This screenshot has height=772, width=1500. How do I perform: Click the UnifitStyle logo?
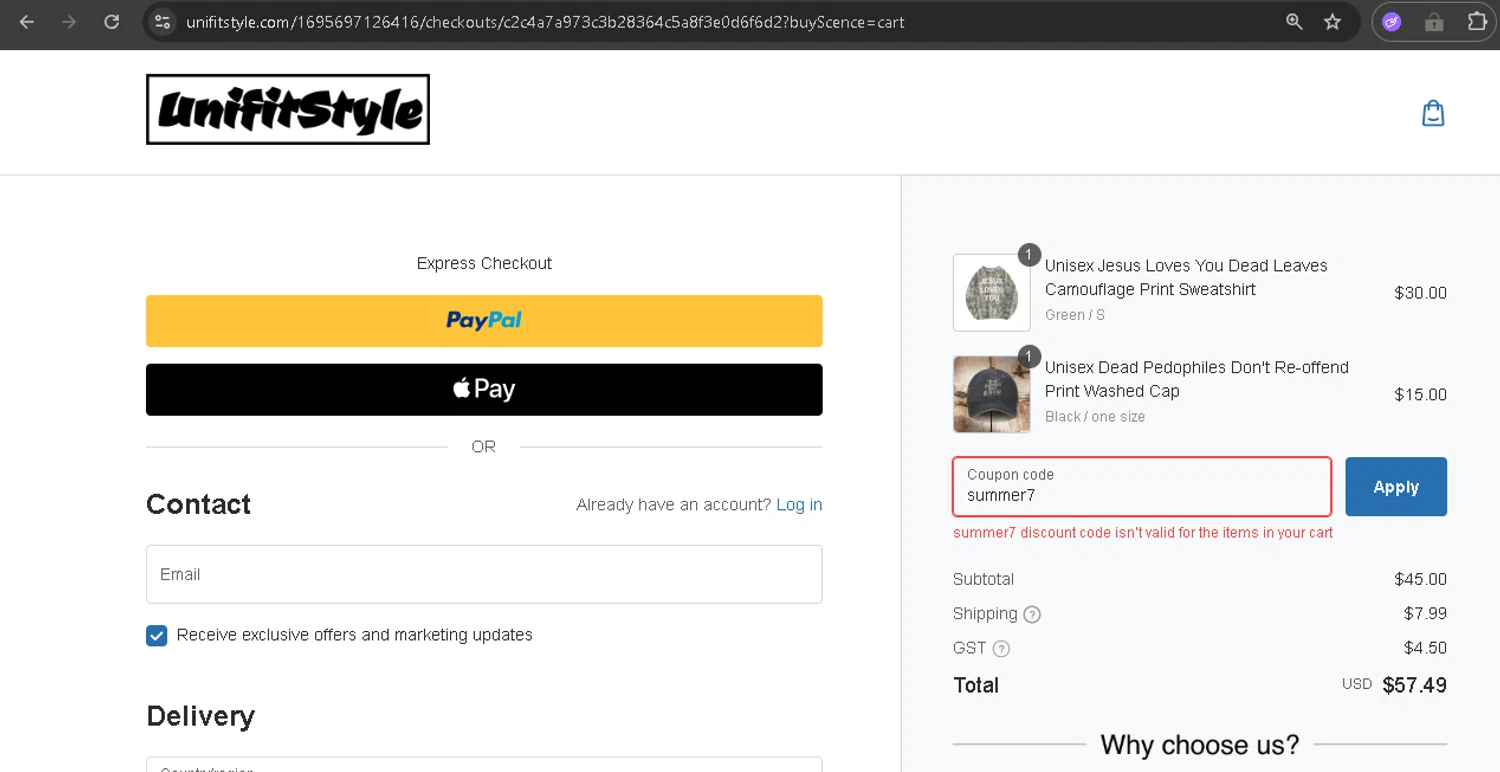[288, 109]
